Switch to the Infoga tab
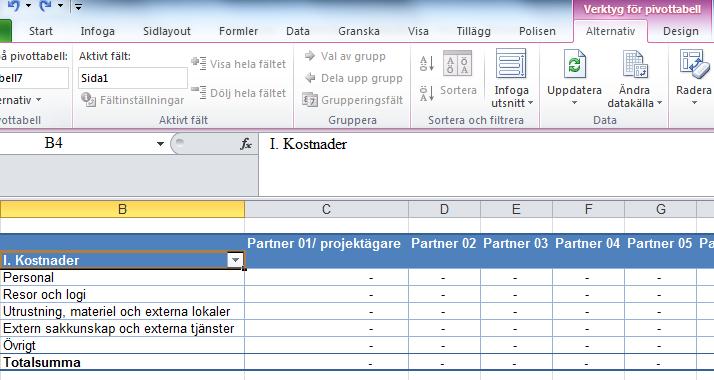This screenshot has width=714, height=380. pyautogui.click(x=97, y=31)
